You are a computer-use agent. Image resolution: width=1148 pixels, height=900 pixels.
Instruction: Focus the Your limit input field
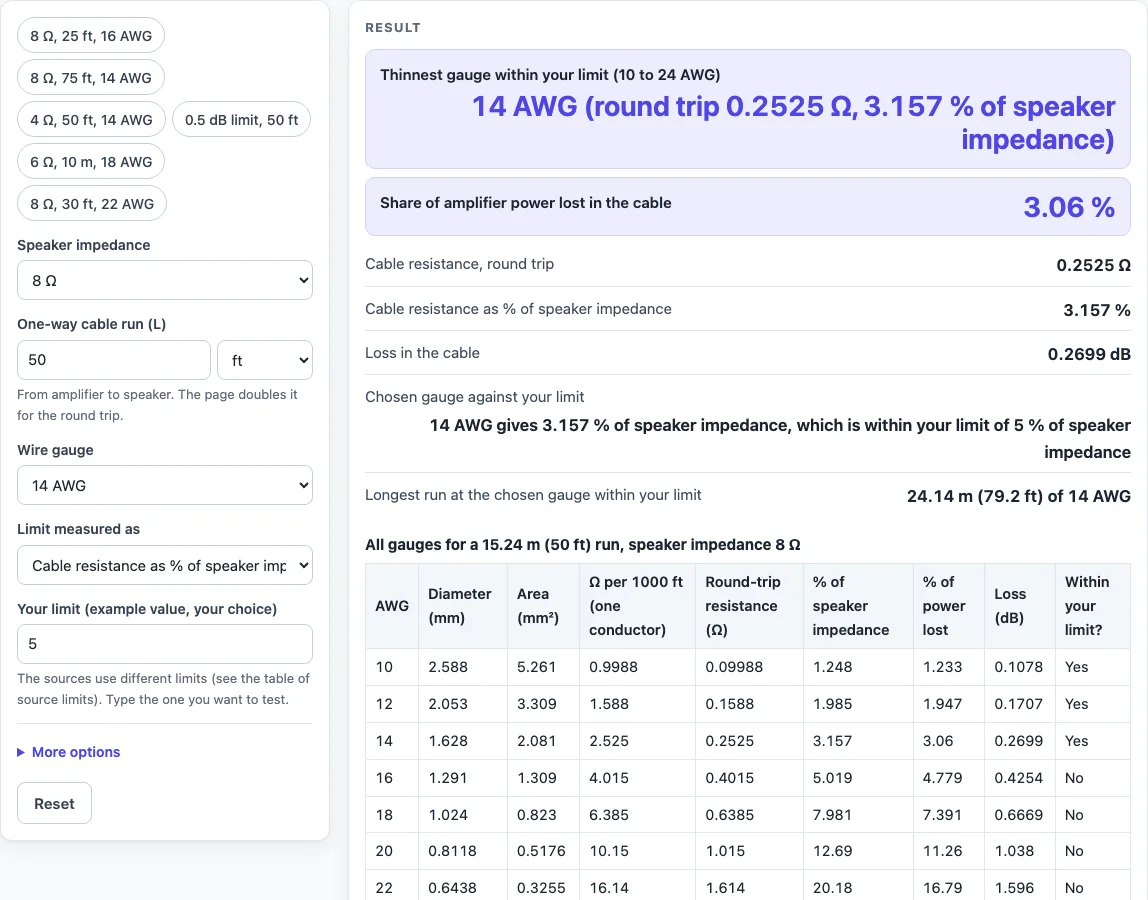tap(165, 644)
